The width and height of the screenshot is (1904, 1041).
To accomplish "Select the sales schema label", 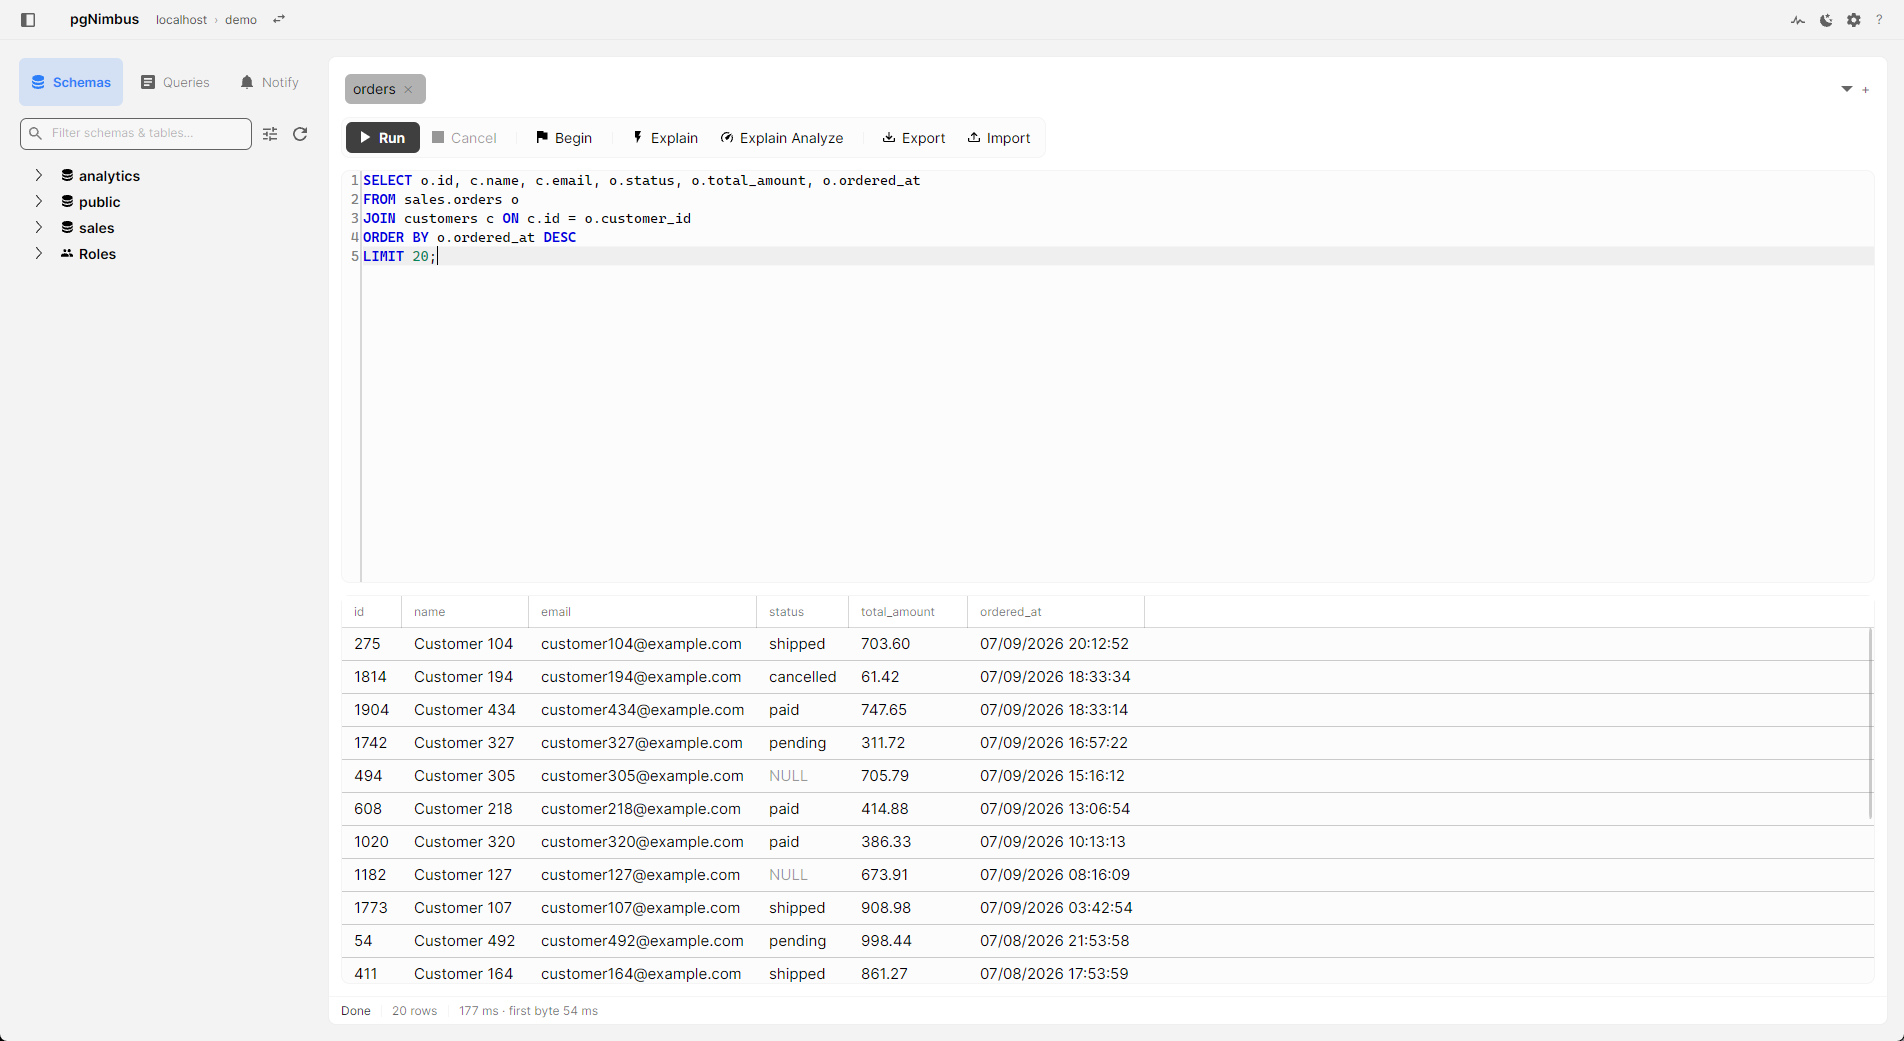I will 96,228.
